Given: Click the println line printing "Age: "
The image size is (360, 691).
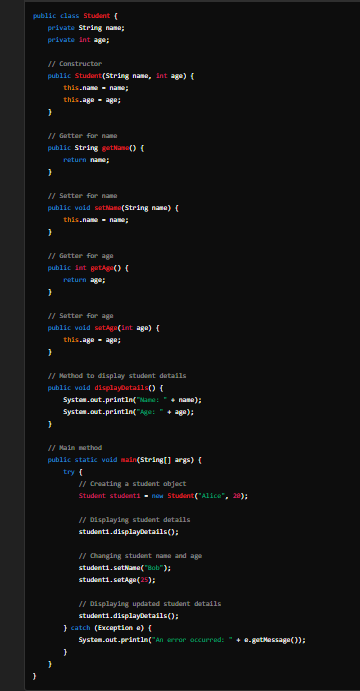Looking at the screenshot, I should (x=129, y=412).
